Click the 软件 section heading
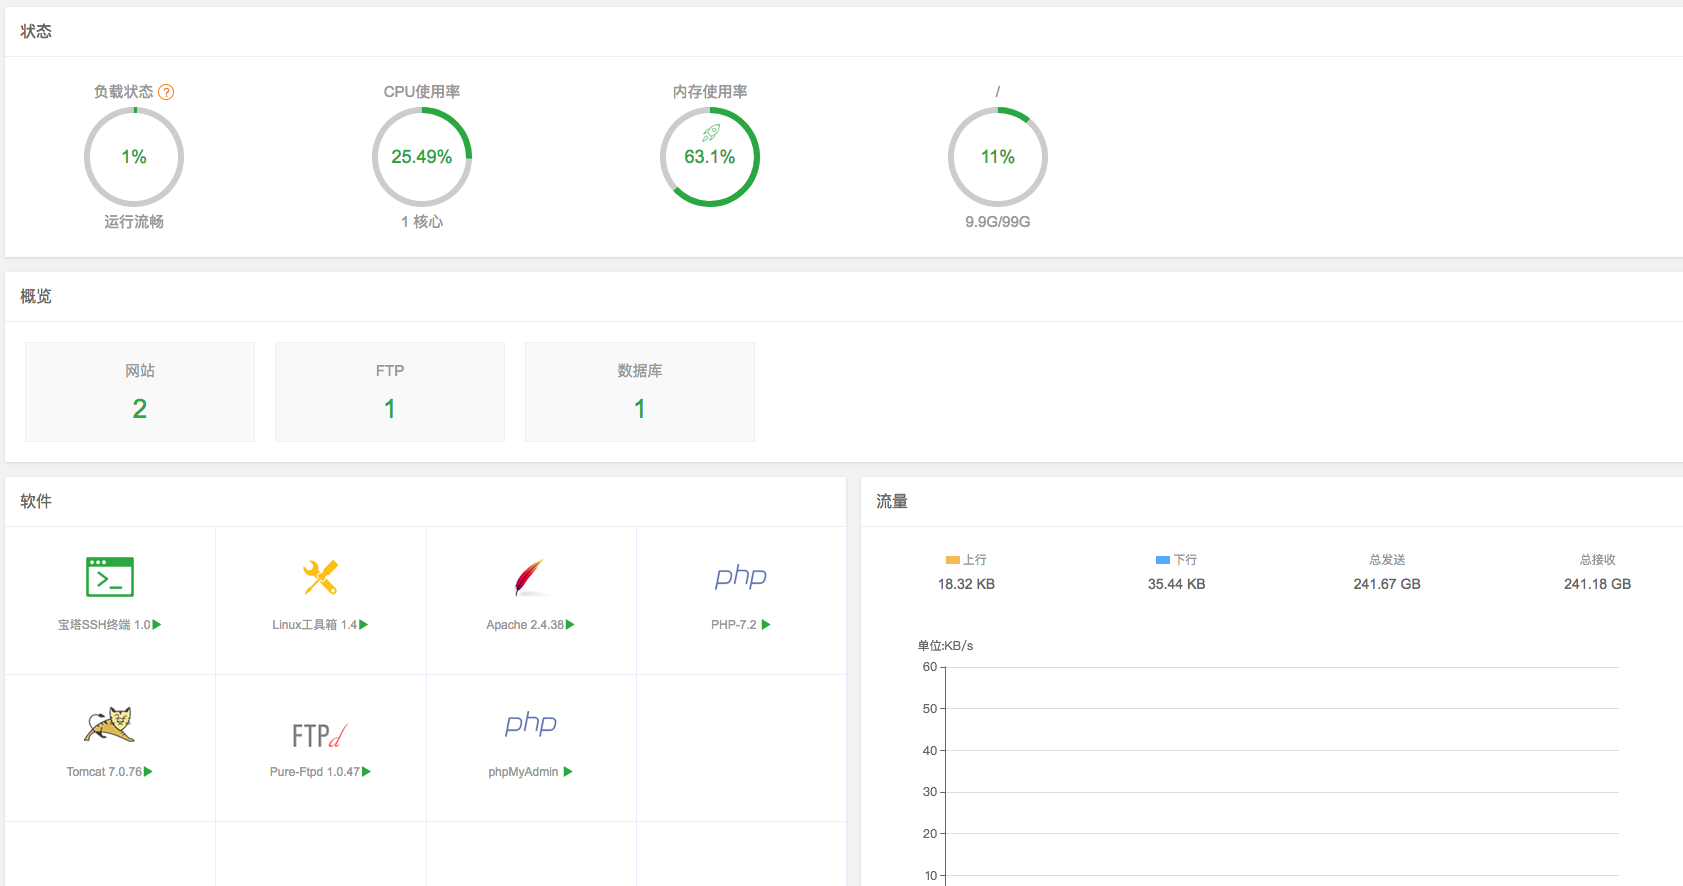1683x886 pixels. 36,502
